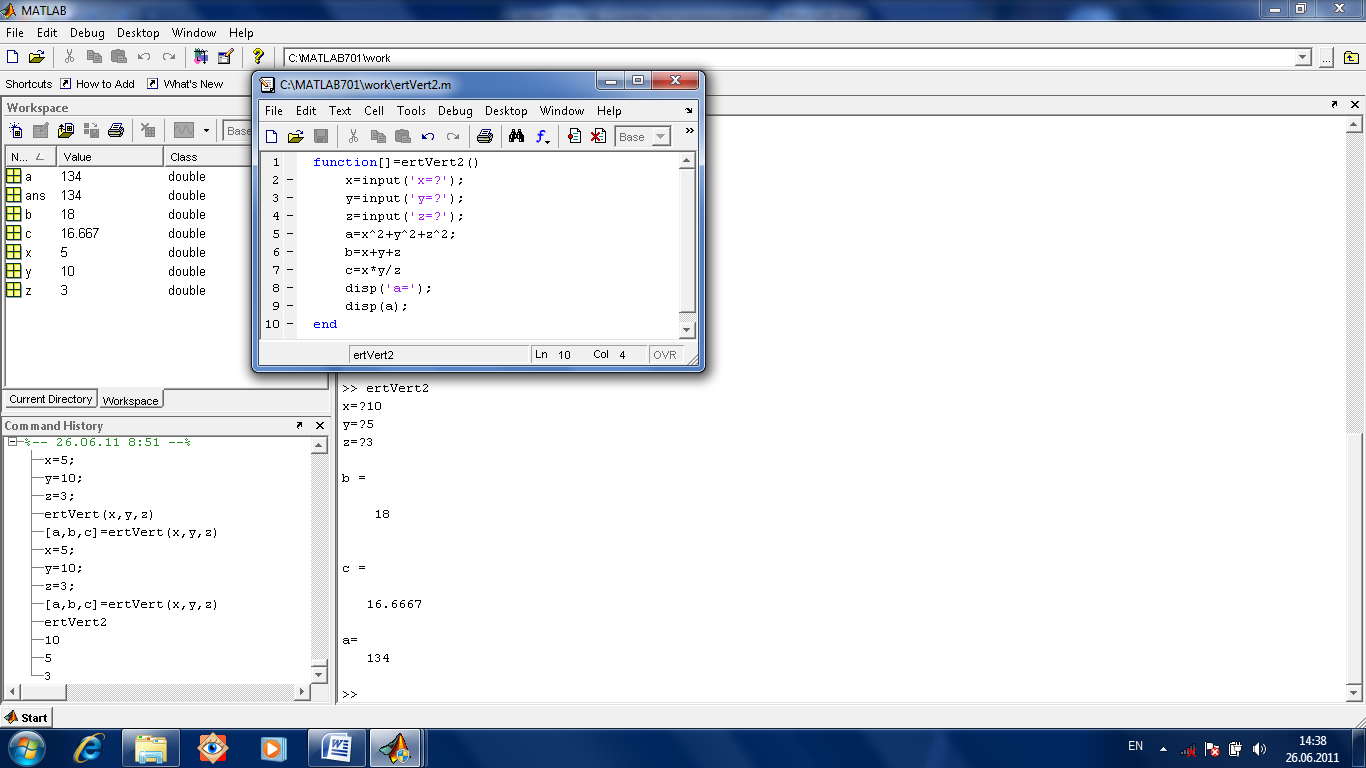1366x768 pixels.
Task: Open Internet Explorer from the taskbar
Action: pos(89,747)
